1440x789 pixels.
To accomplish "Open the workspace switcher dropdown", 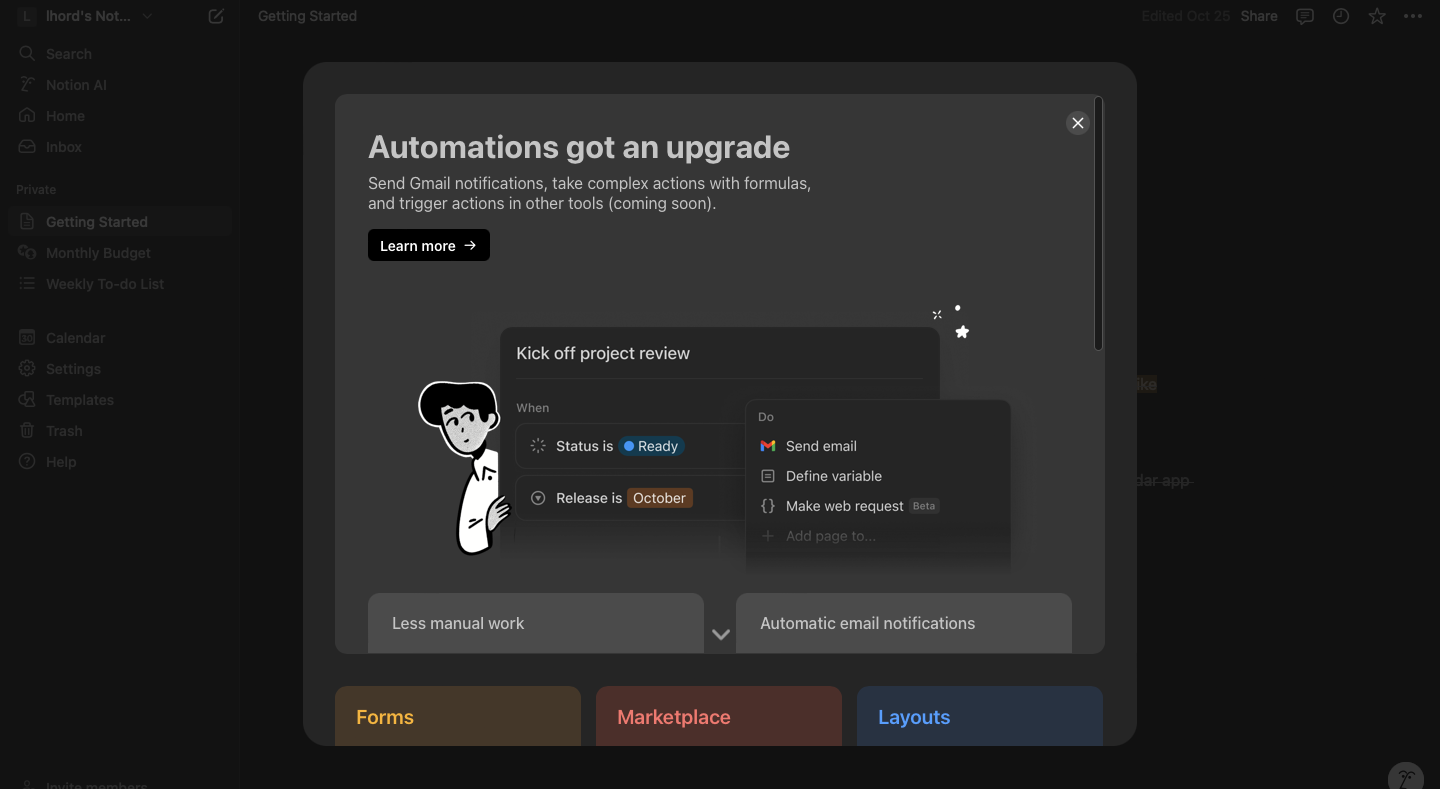I will (x=145, y=16).
